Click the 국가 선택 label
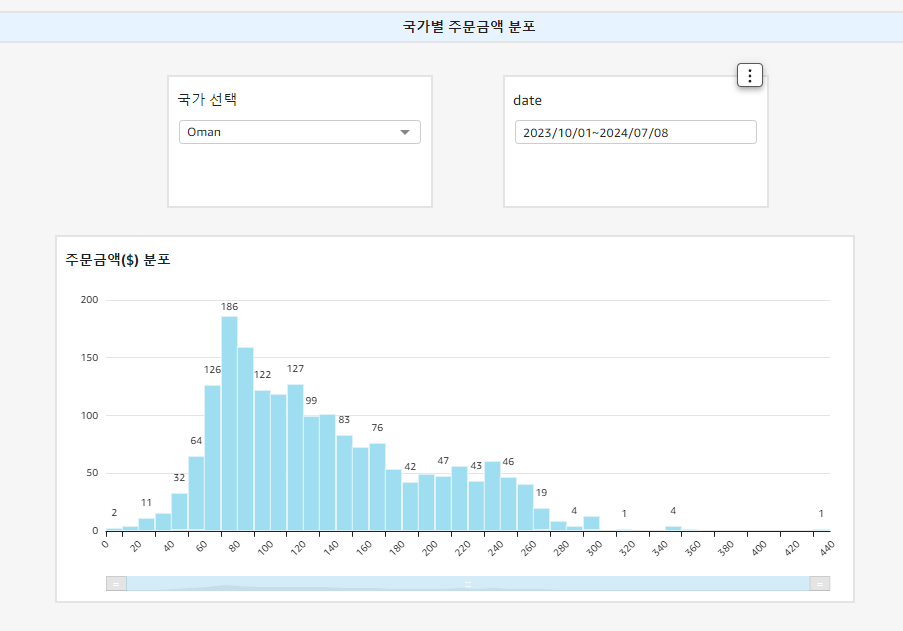 coord(207,99)
